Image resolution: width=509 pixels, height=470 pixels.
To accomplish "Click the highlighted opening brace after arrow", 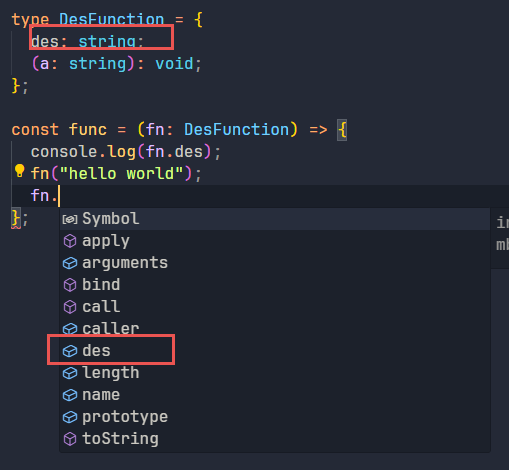I will point(342,130).
